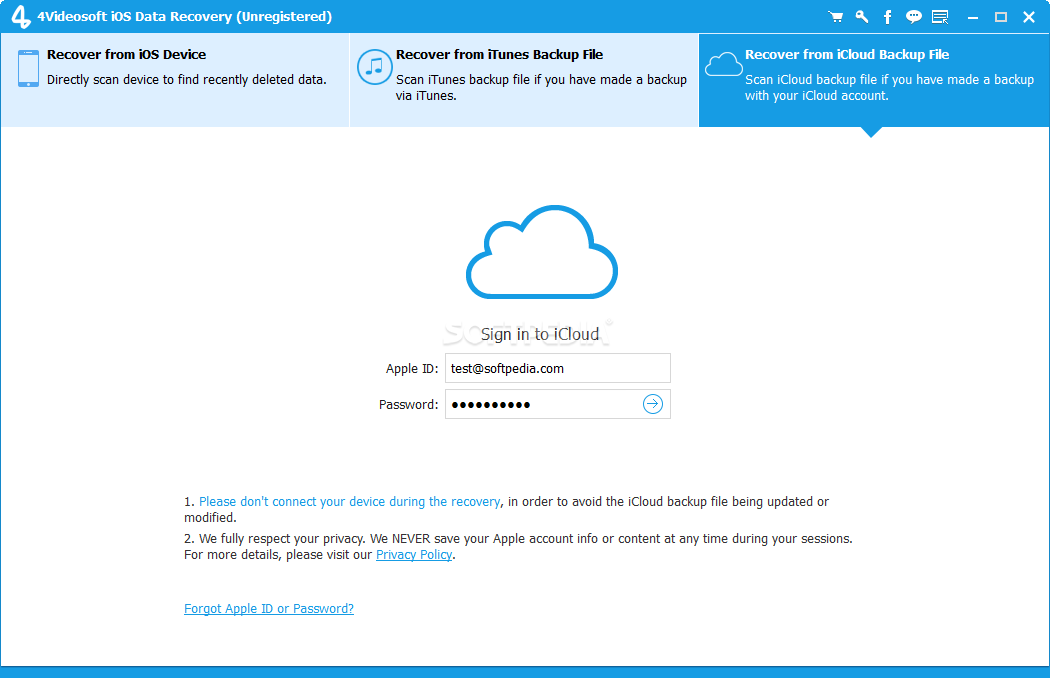1050x678 pixels.
Task: Open the title bar menu icon
Action: [940, 17]
